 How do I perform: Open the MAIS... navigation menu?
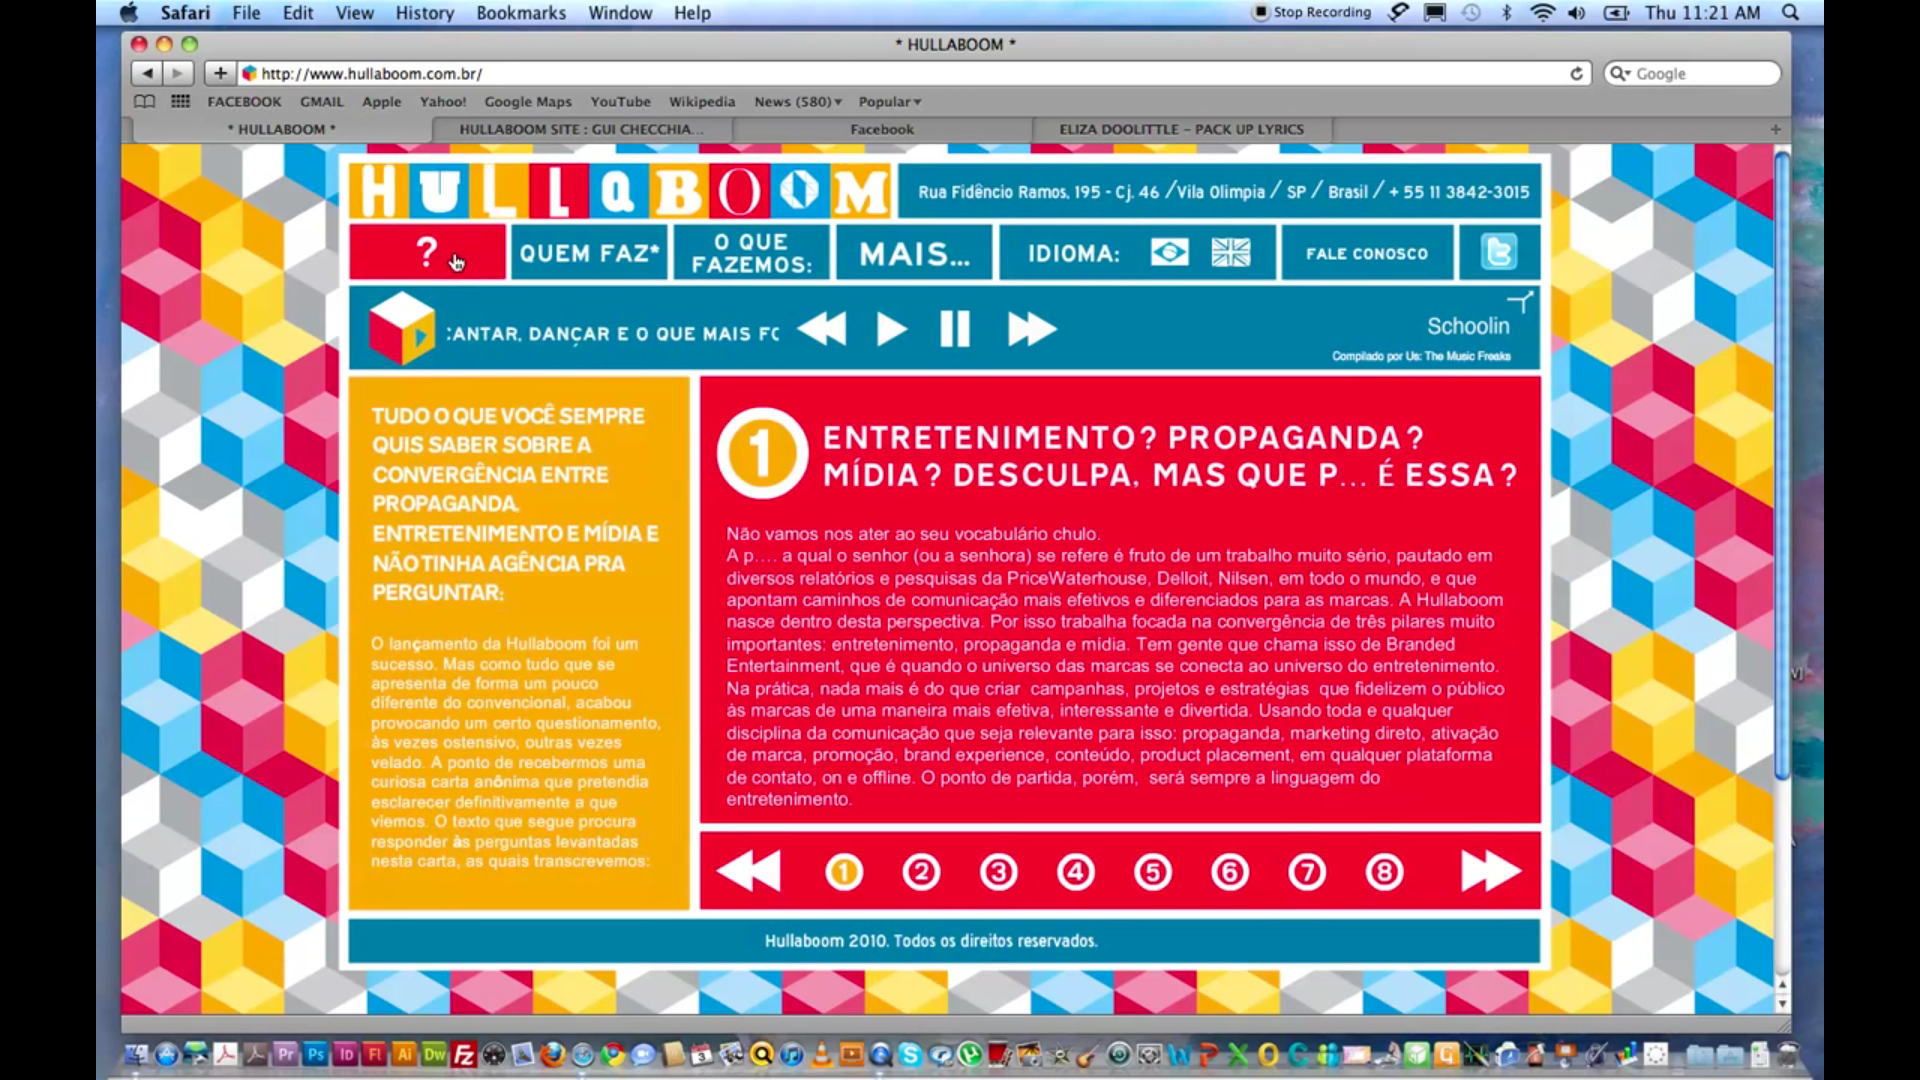(x=914, y=253)
